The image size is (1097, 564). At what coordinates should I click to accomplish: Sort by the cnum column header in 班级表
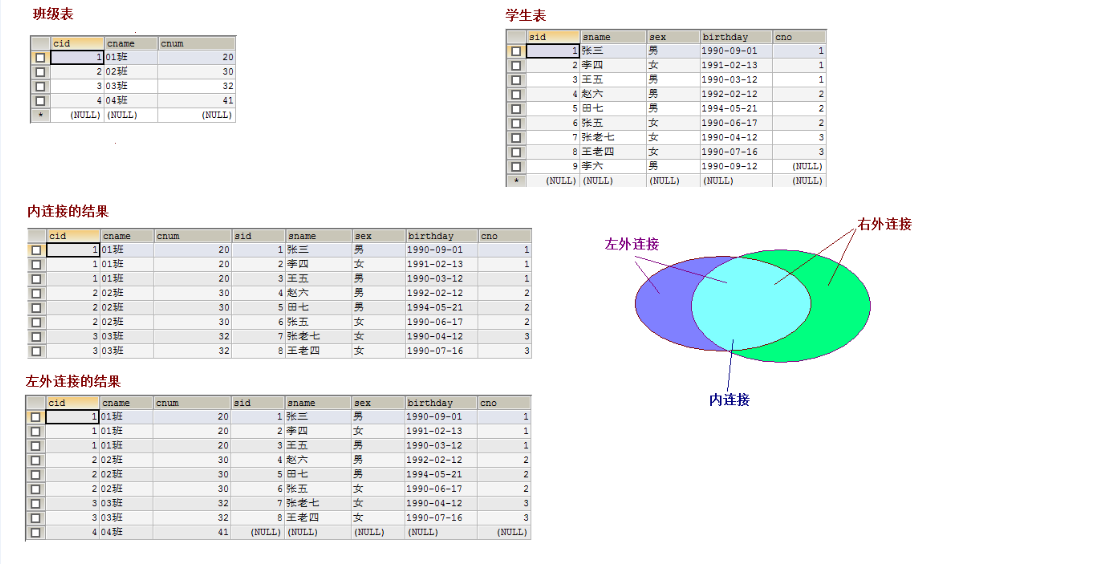(x=197, y=43)
